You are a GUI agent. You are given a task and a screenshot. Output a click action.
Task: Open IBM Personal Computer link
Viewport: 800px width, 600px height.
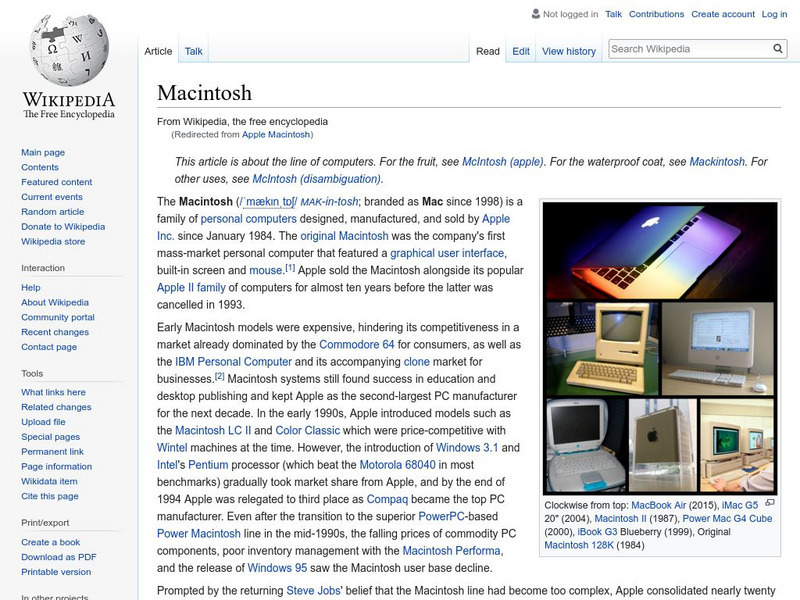233,362
